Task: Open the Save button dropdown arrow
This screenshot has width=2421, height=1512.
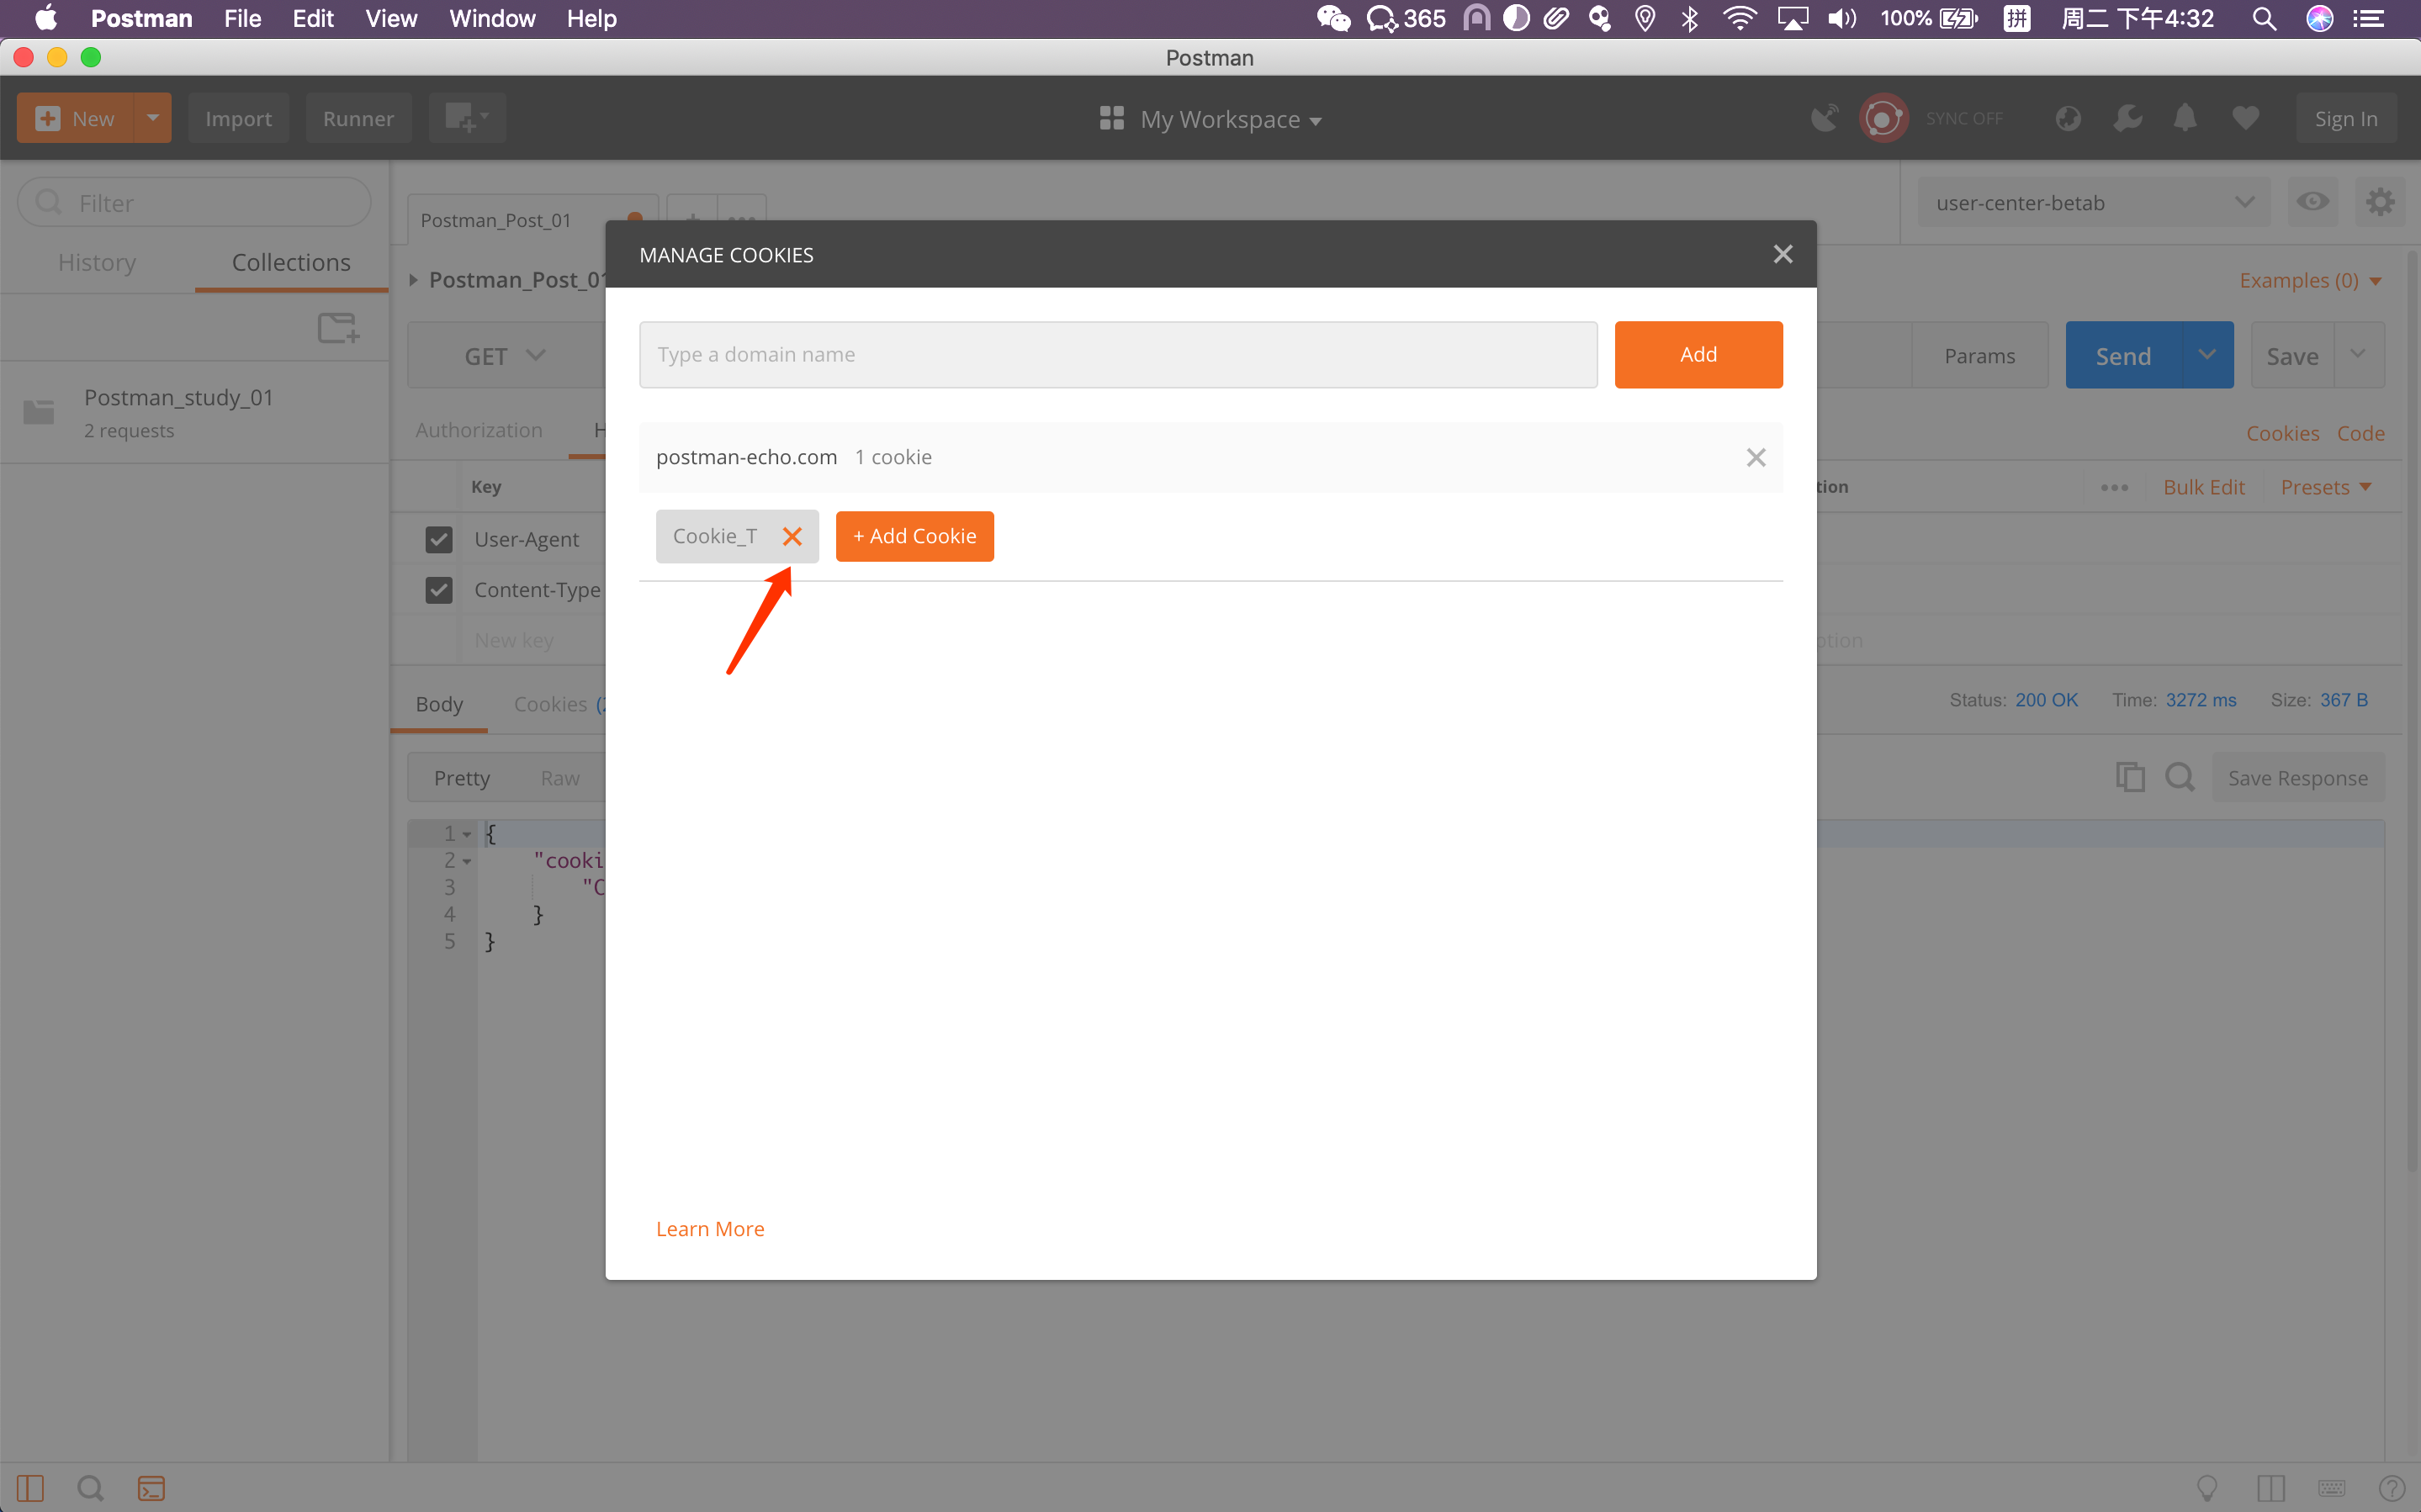Action: pos(2358,354)
